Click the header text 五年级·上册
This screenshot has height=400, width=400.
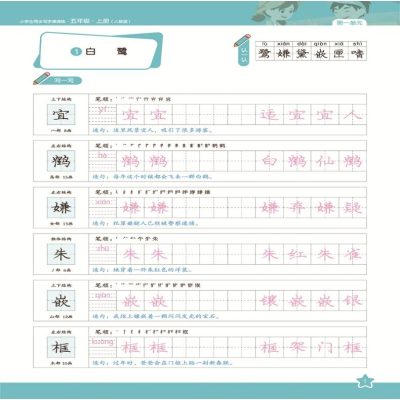pyautogui.click(x=89, y=21)
